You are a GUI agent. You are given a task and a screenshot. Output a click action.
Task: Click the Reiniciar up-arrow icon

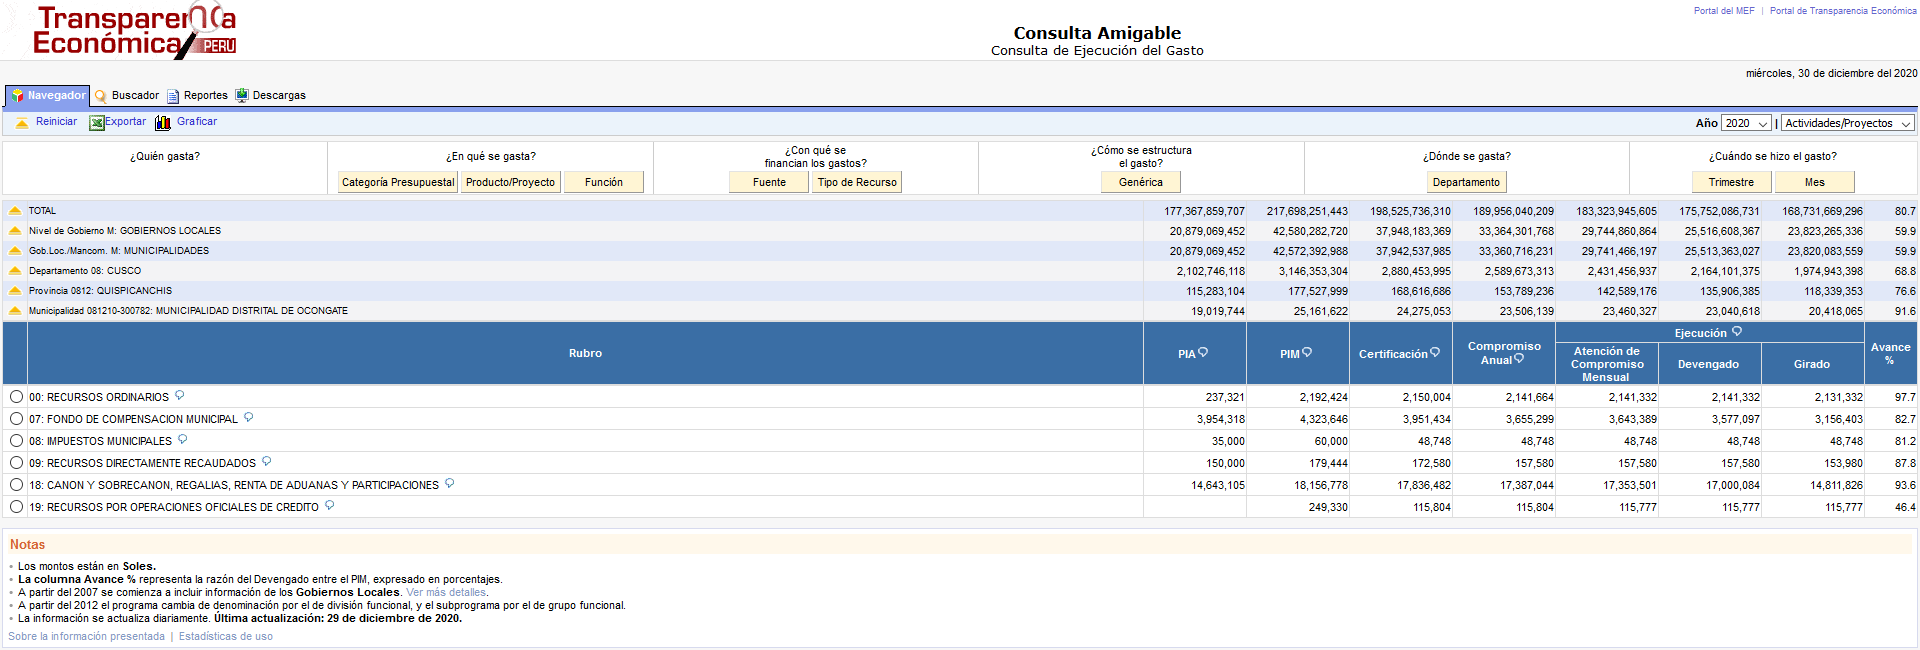pos(22,123)
